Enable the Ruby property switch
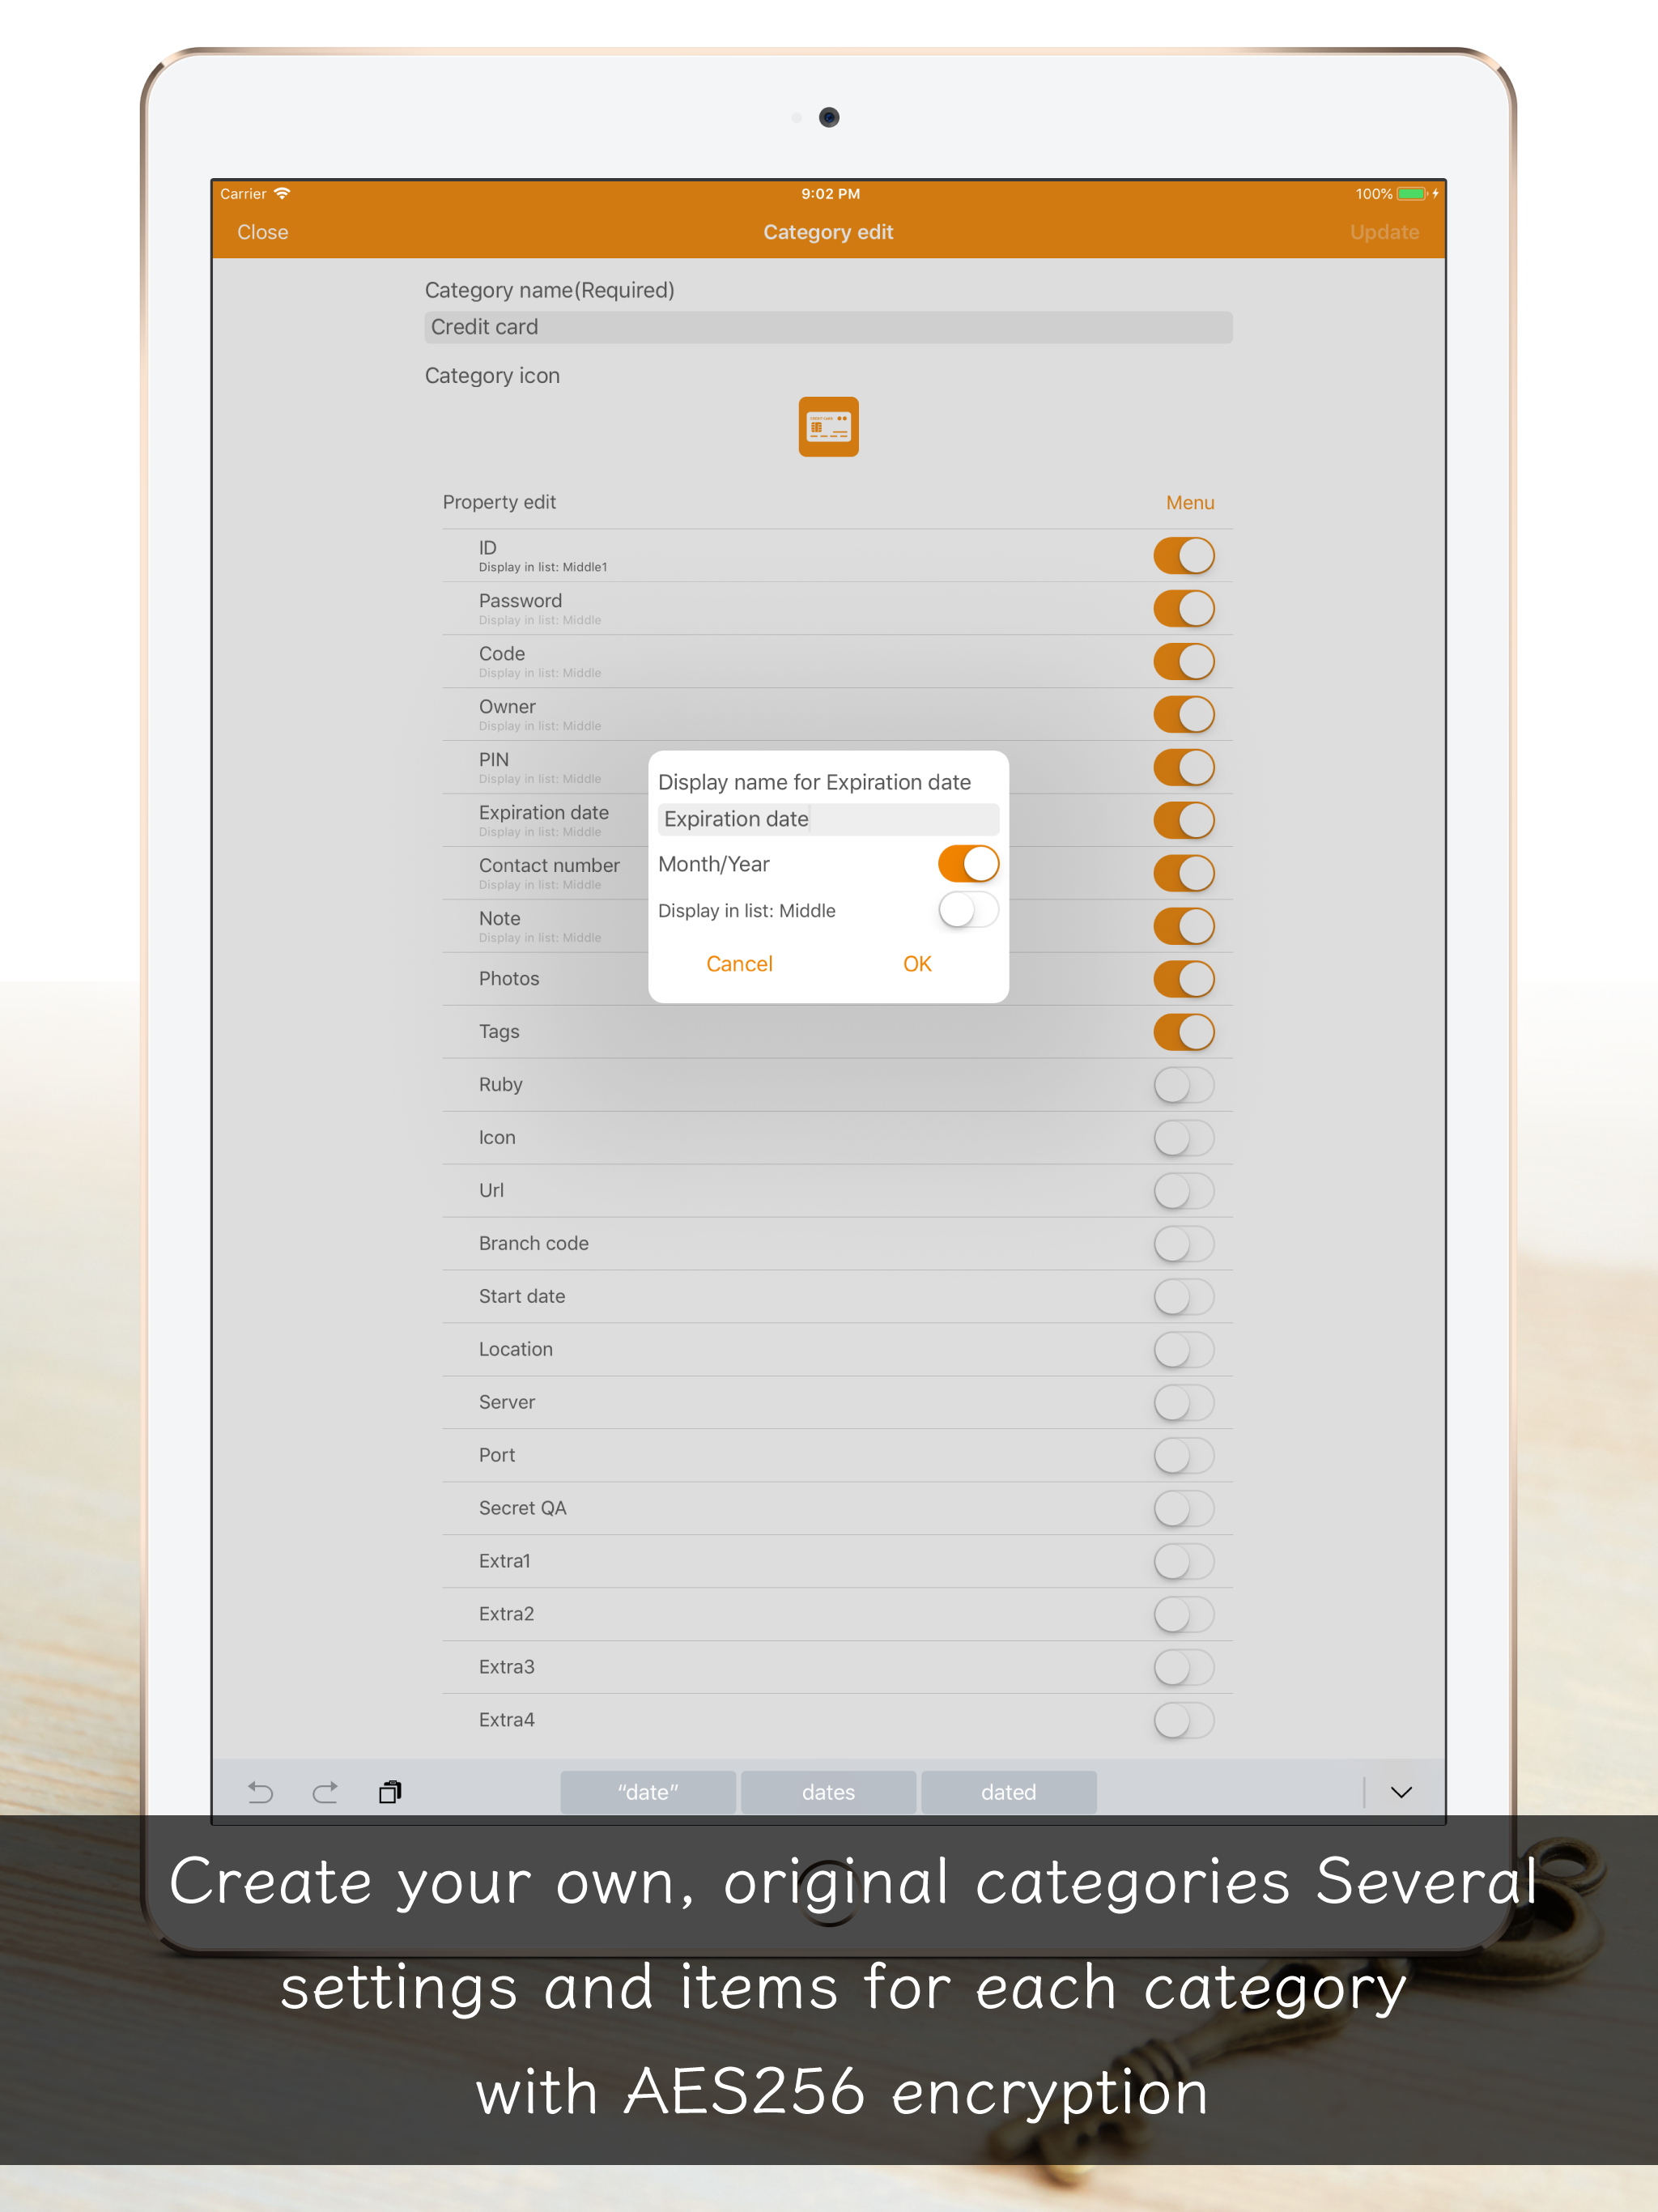1658x2212 pixels. click(1184, 1085)
